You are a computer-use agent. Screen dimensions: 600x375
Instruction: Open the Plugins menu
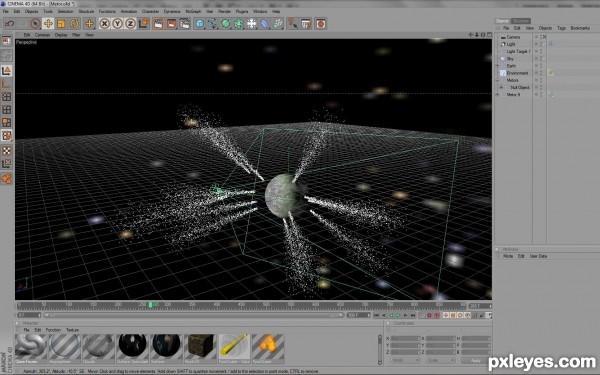(242, 11)
